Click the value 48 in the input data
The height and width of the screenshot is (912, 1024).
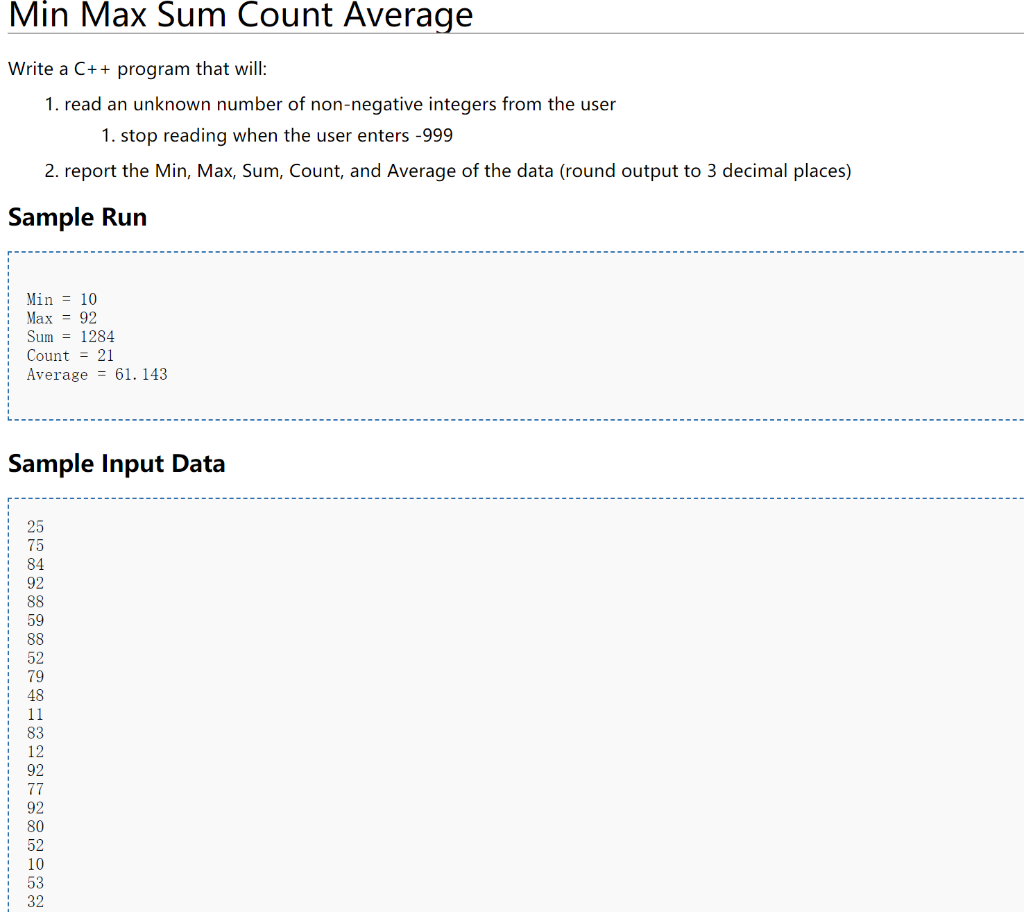35,695
